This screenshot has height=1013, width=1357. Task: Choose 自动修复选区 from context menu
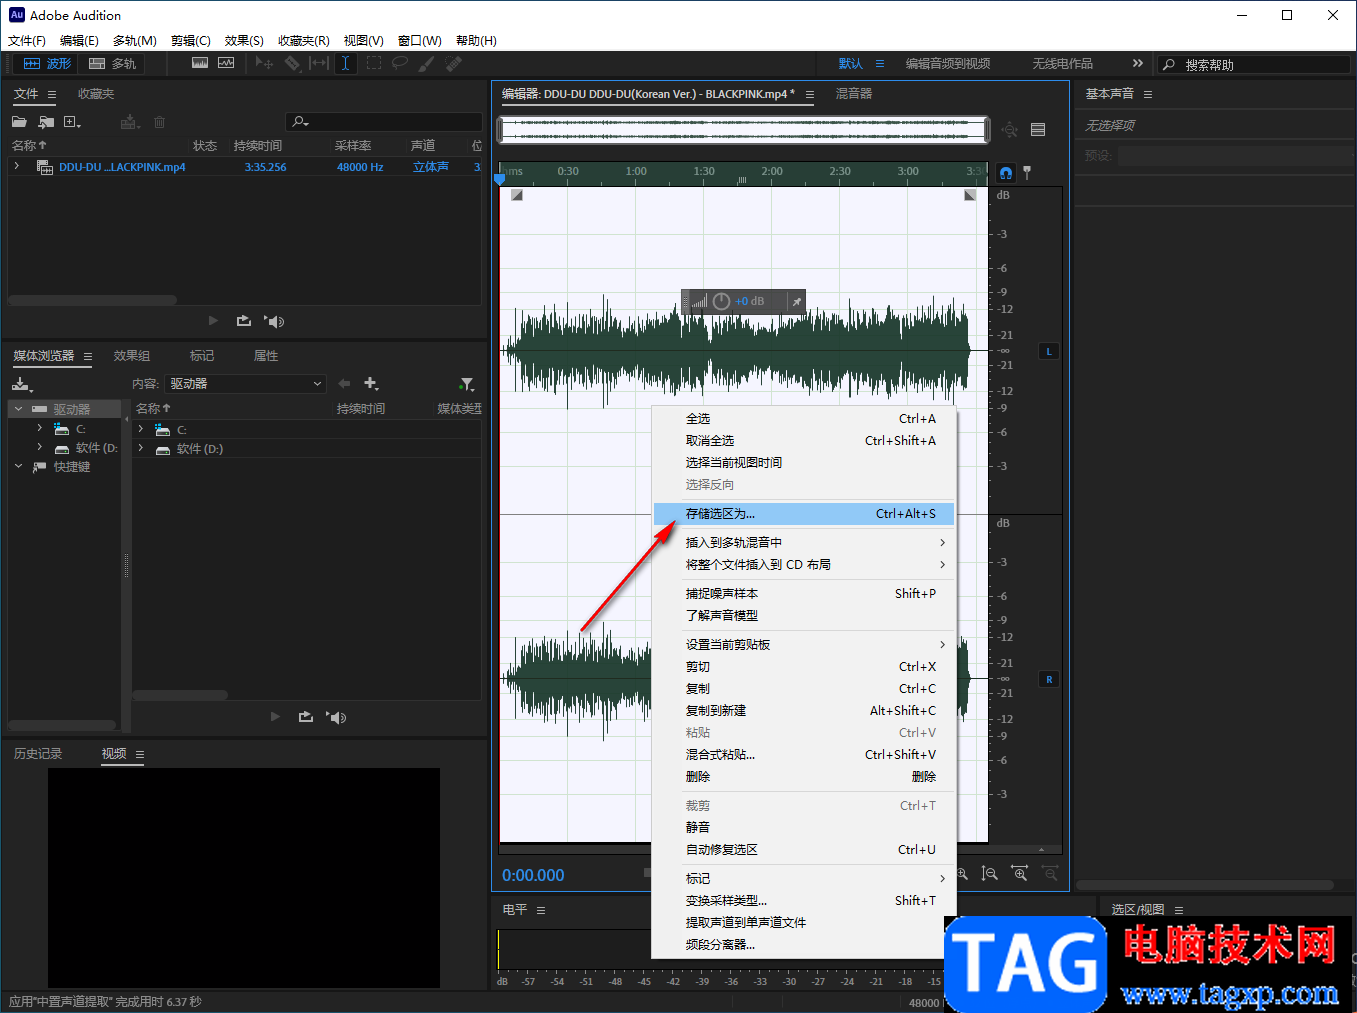[x=804, y=850]
